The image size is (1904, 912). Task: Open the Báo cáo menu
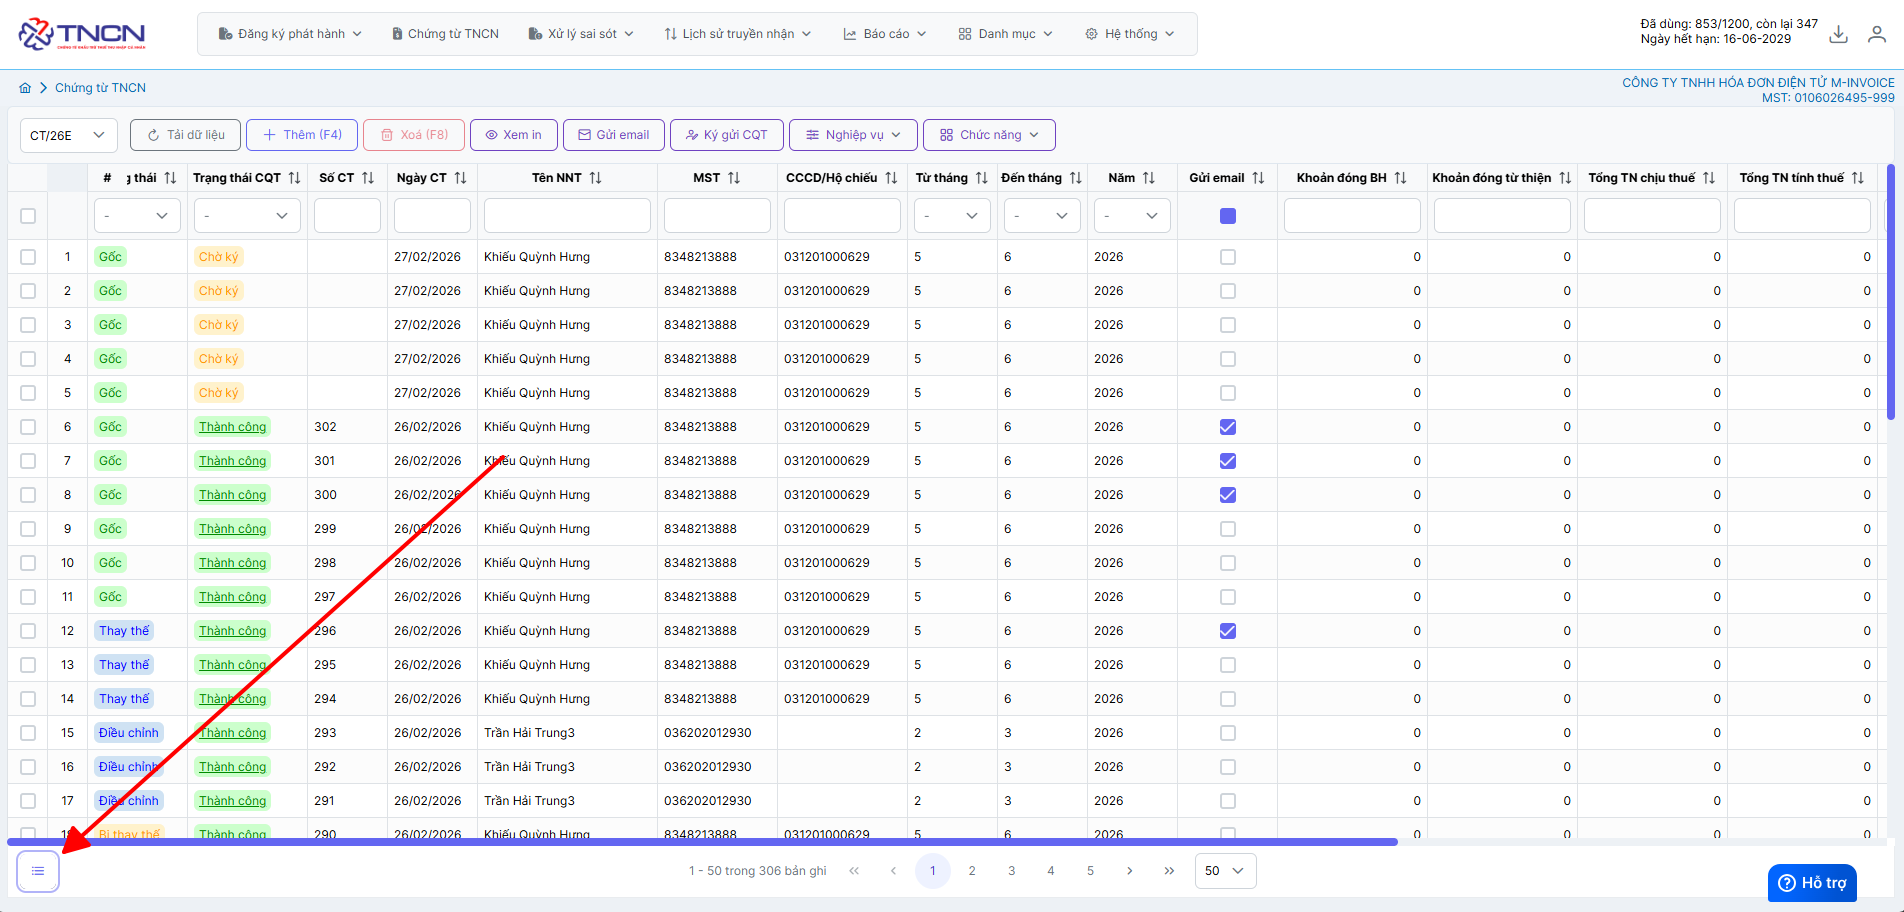[885, 34]
